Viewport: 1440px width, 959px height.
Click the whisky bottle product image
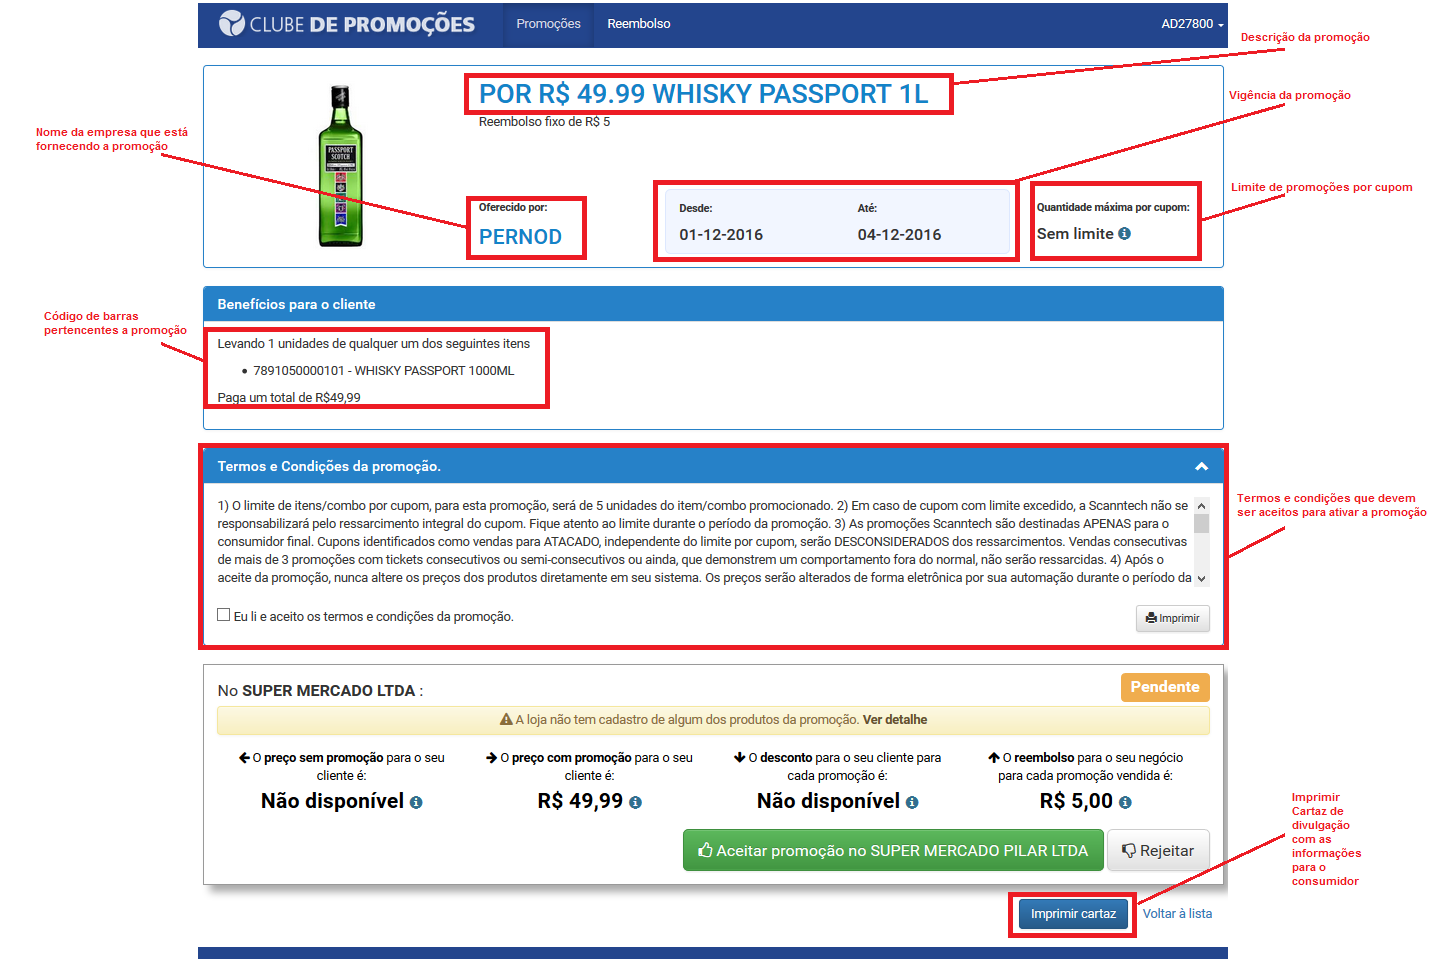click(340, 165)
